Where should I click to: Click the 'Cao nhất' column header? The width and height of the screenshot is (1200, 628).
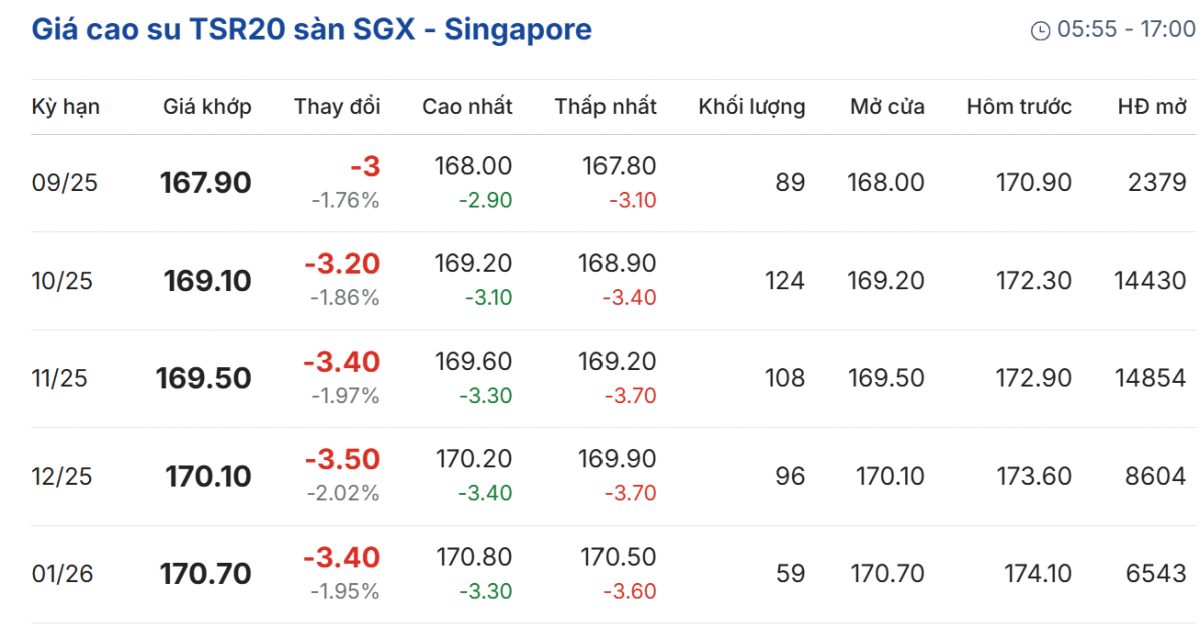pos(467,107)
